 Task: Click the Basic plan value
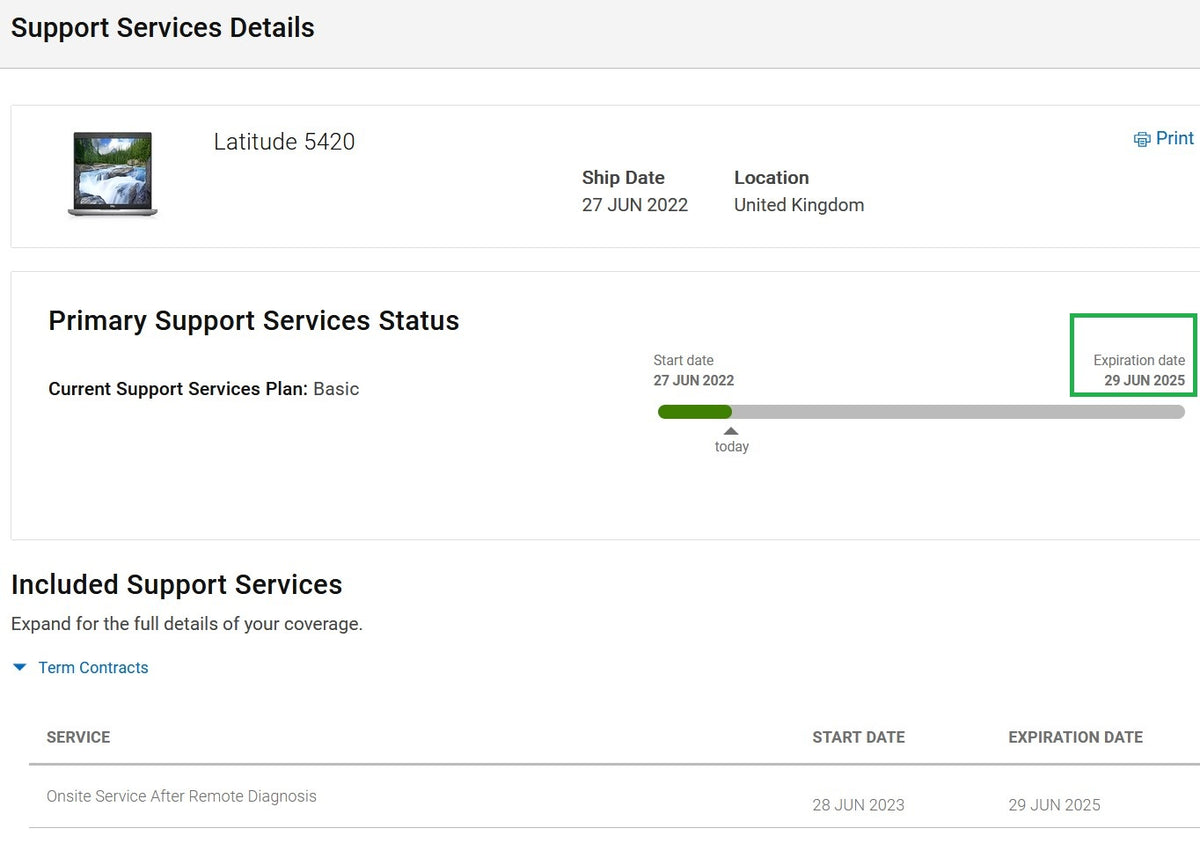pyautogui.click(x=336, y=389)
